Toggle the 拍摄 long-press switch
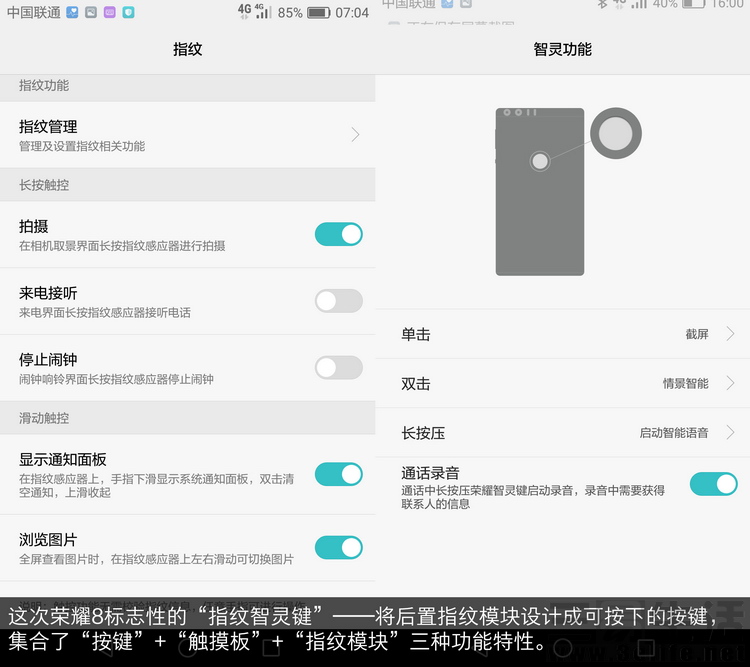Viewport: 750px width, 667px height. pos(339,234)
